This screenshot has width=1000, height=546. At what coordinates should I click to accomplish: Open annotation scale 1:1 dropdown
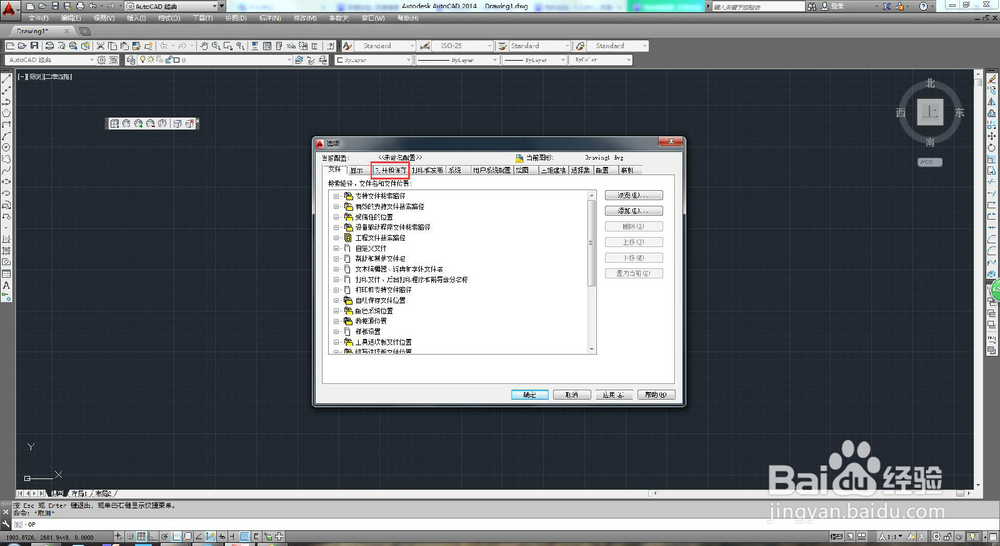pos(891,536)
